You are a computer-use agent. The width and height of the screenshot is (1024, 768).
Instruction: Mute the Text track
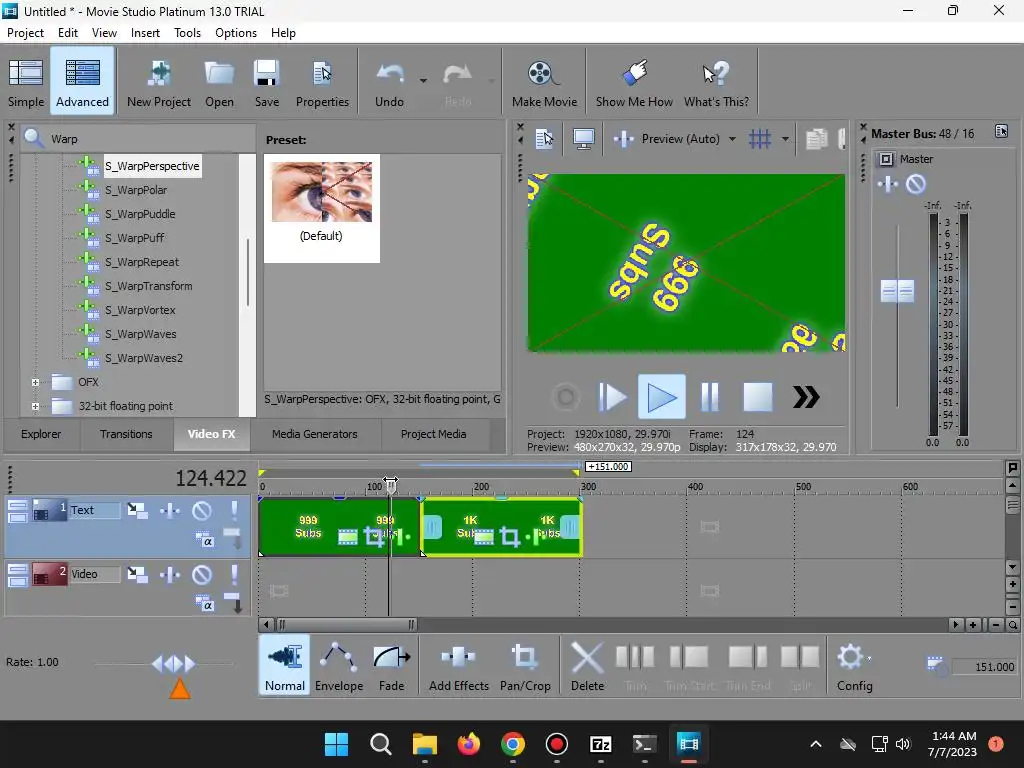tap(202, 510)
